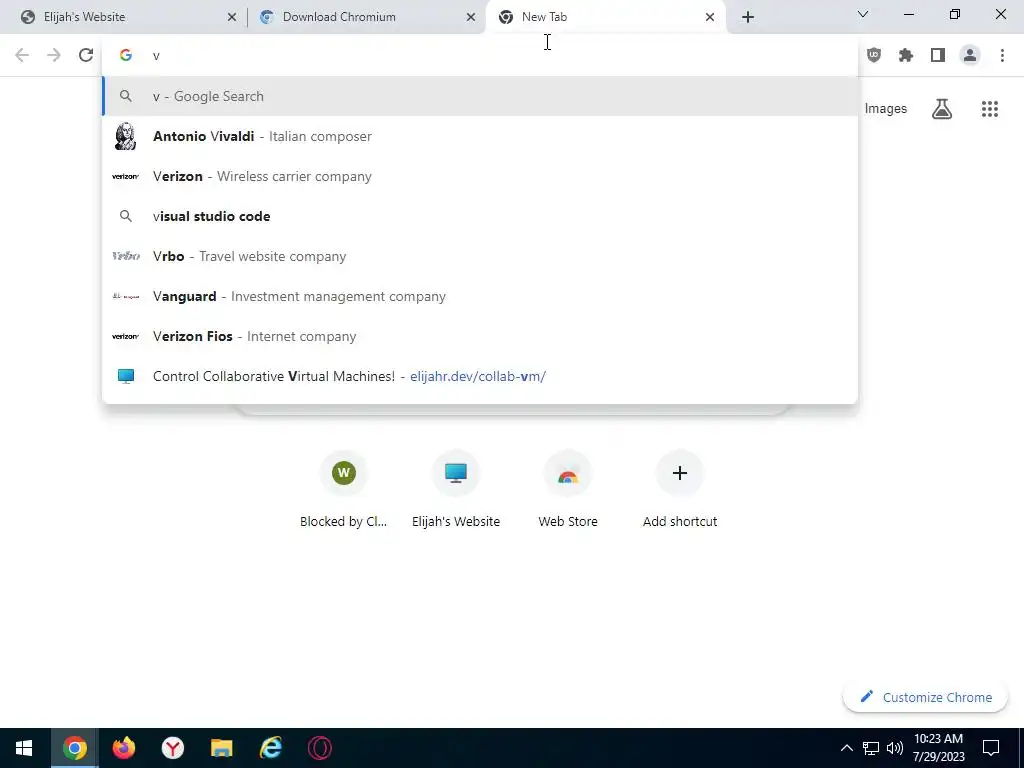Open the uBlock shield extension icon

click(x=874, y=56)
